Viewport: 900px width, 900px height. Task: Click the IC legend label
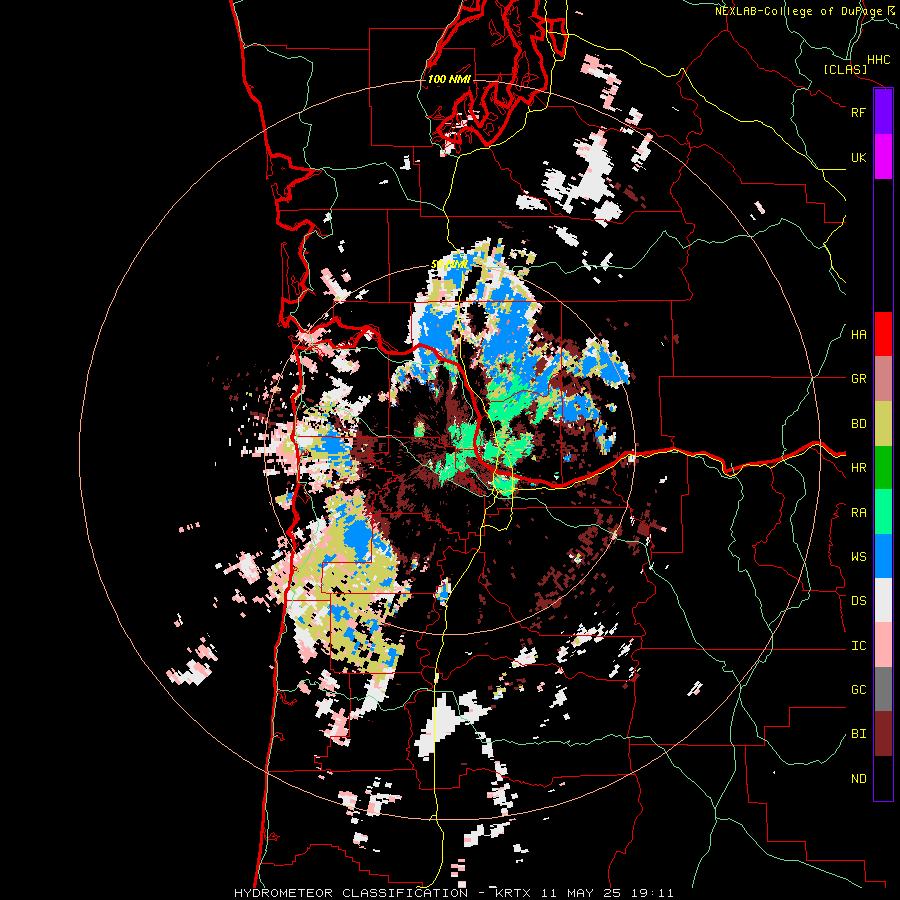(x=858, y=646)
